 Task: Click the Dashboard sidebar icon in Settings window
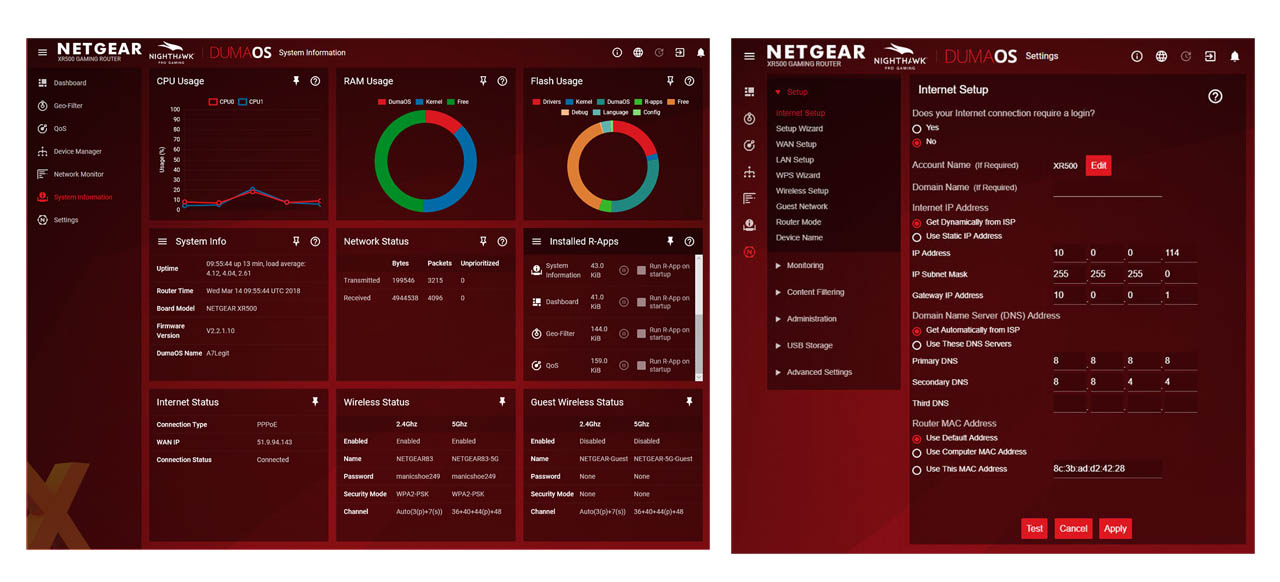pyautogui.click(x=750, y=92)
